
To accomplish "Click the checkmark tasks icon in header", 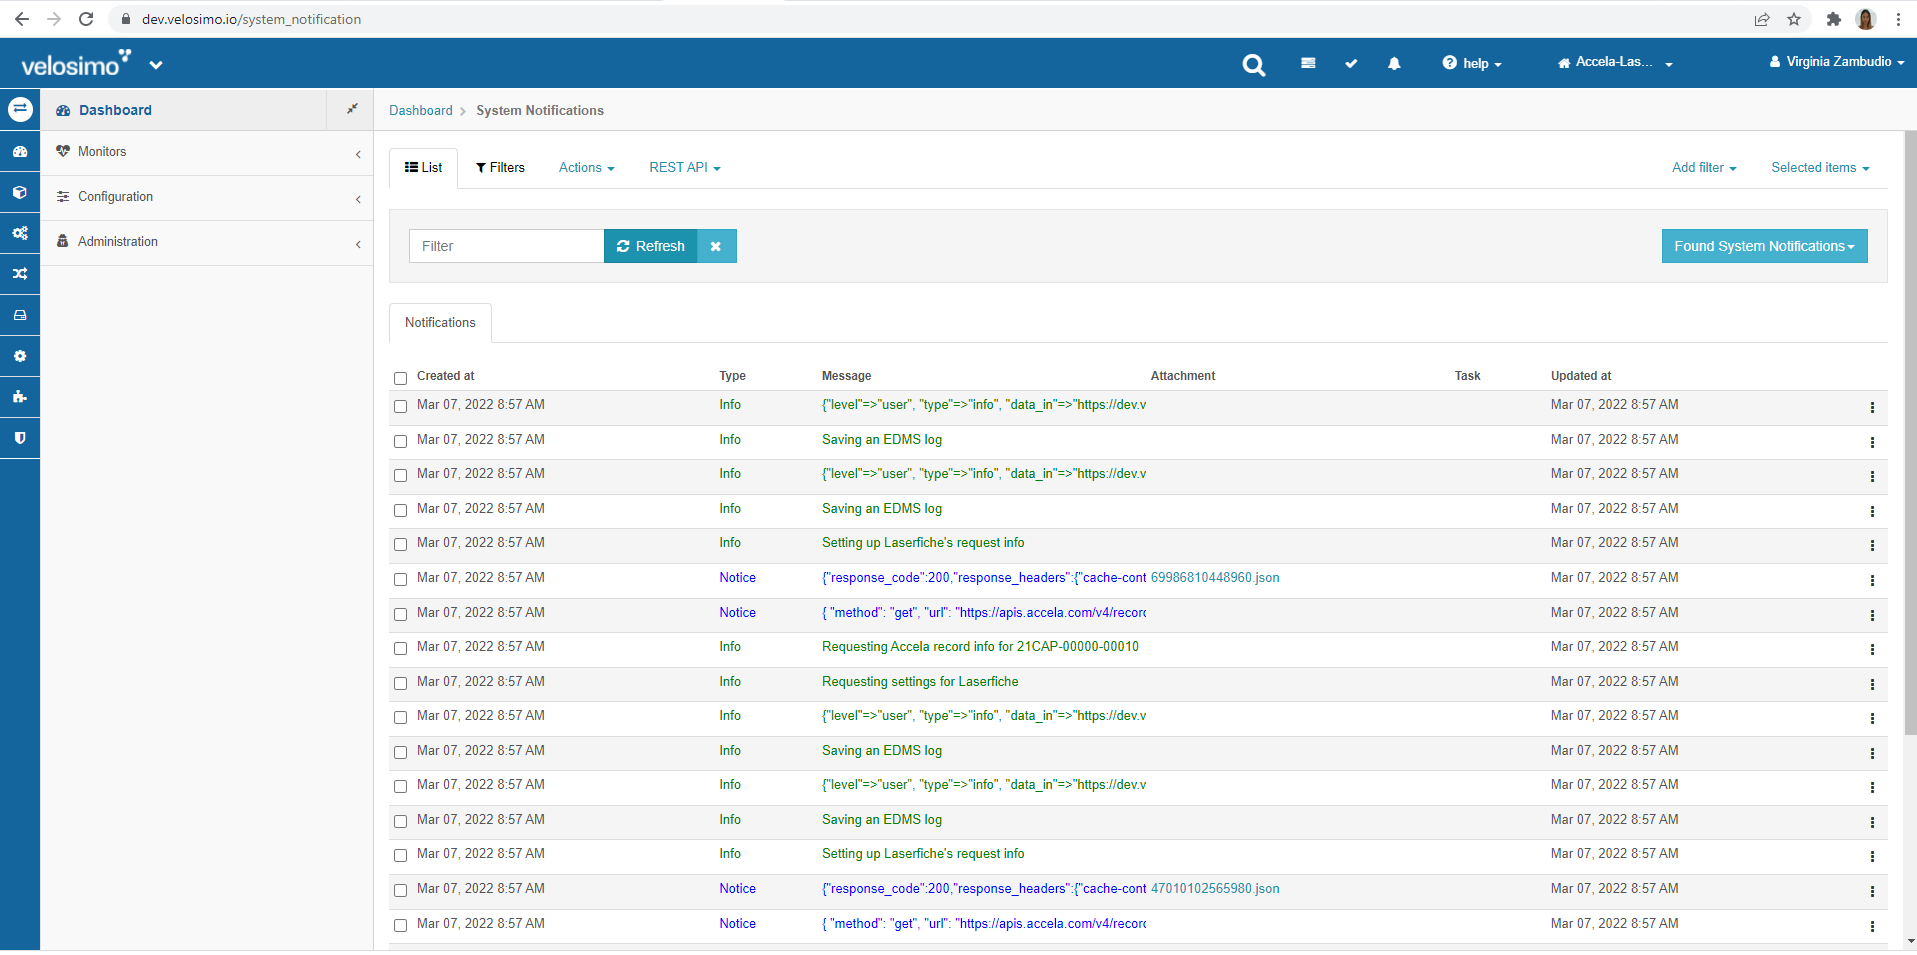I will pos(1351,64).
